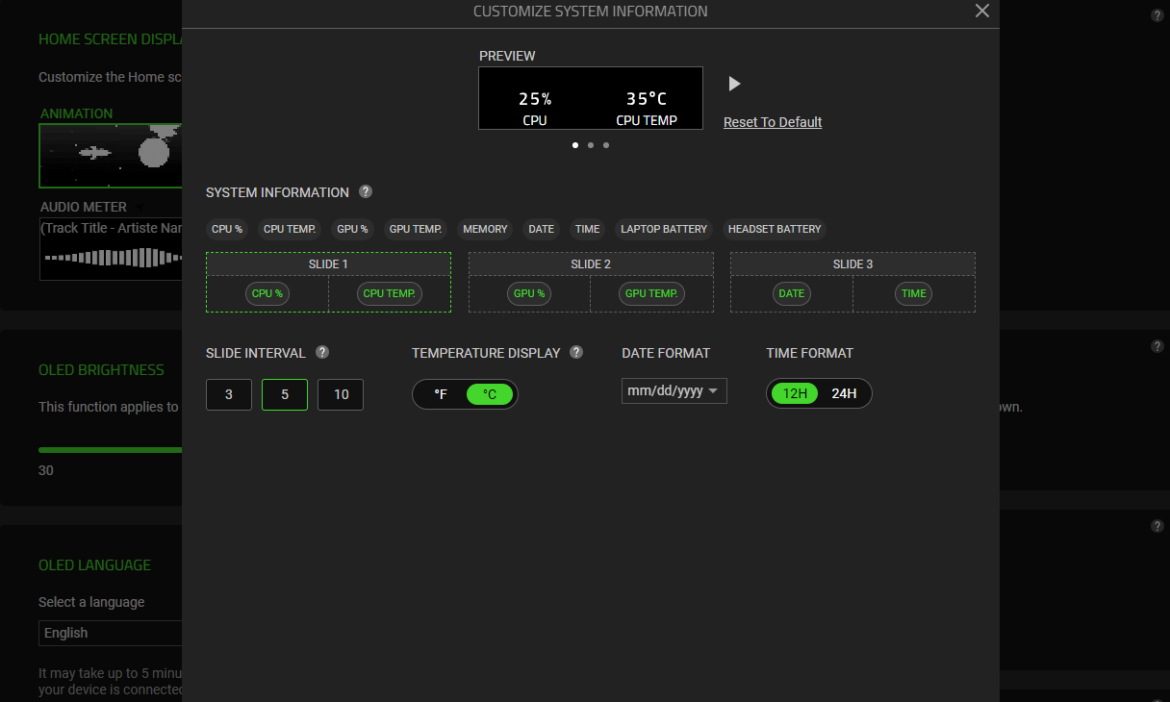Select the Animation thumbnail preview

click(110, 155)
